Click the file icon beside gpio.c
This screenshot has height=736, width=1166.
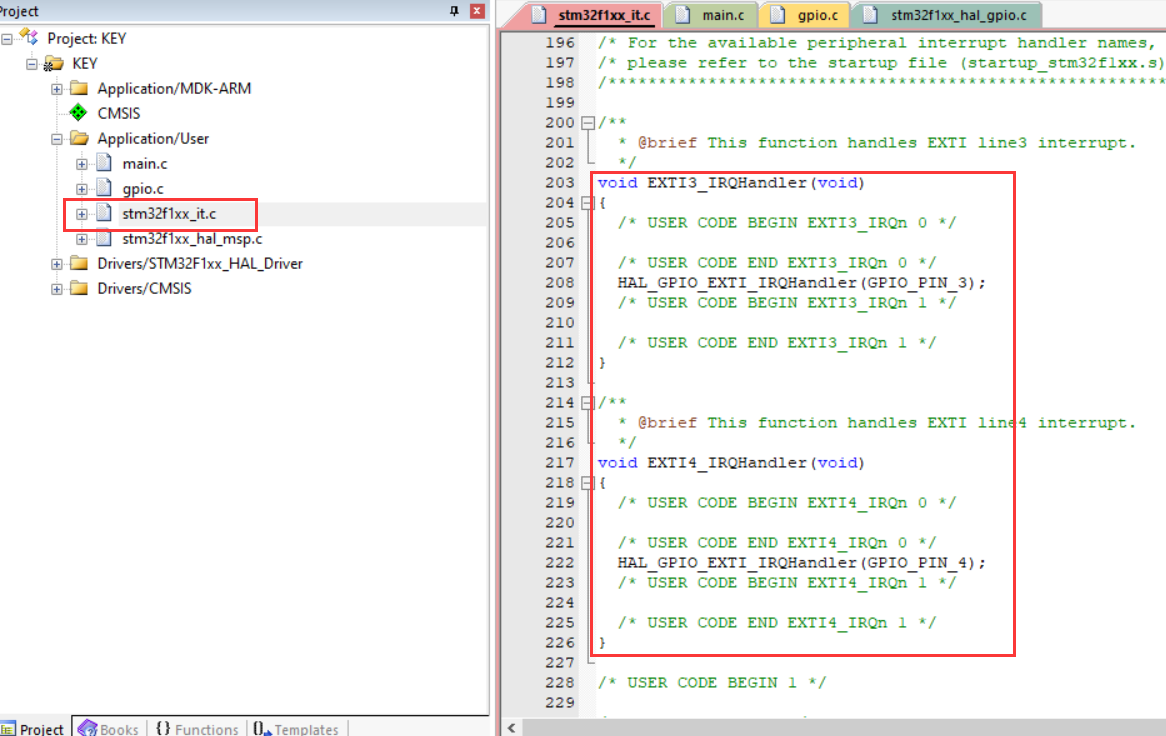(105, 188)
